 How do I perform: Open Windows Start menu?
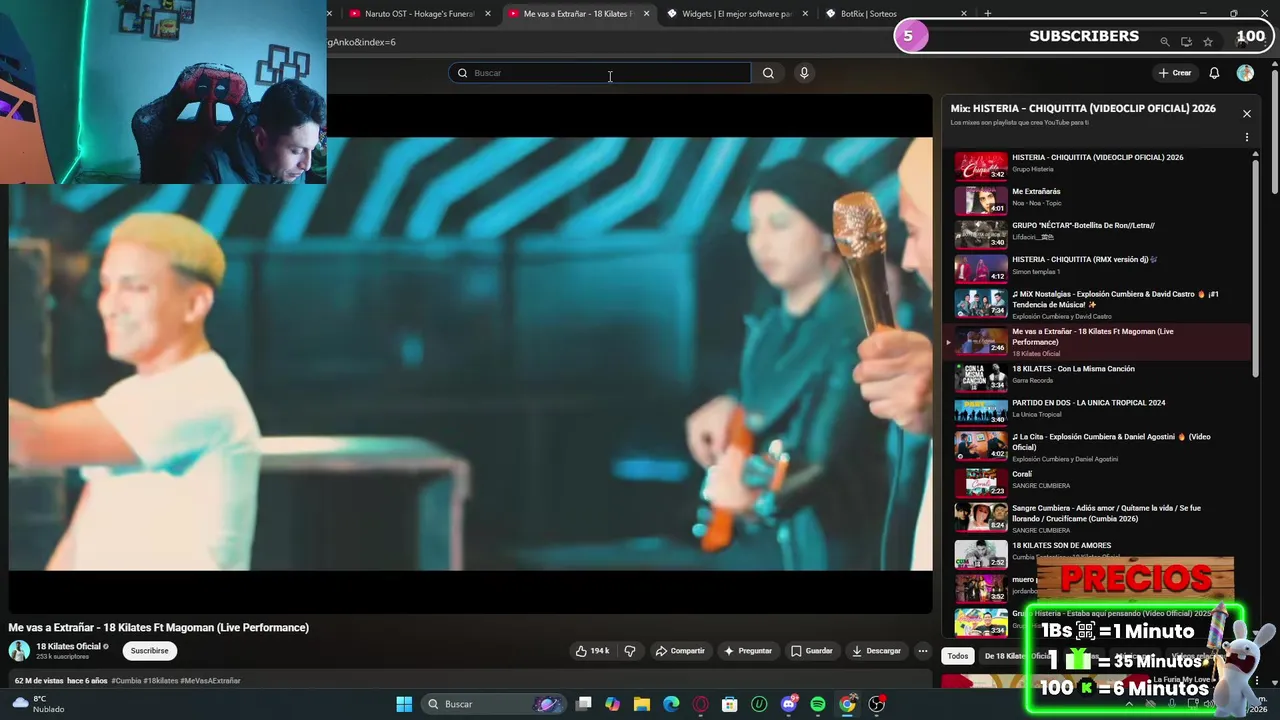tap(404, 704)
